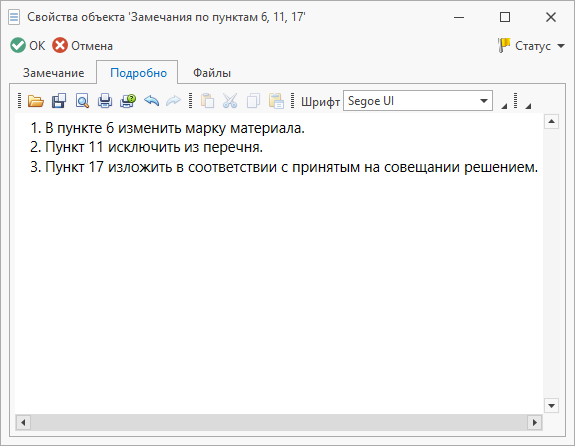Image resolution: width=575 pixels, height=446 pixels.
Task: Click the horizontal scrollbar right arrow
Action: (x=535, y=423)
